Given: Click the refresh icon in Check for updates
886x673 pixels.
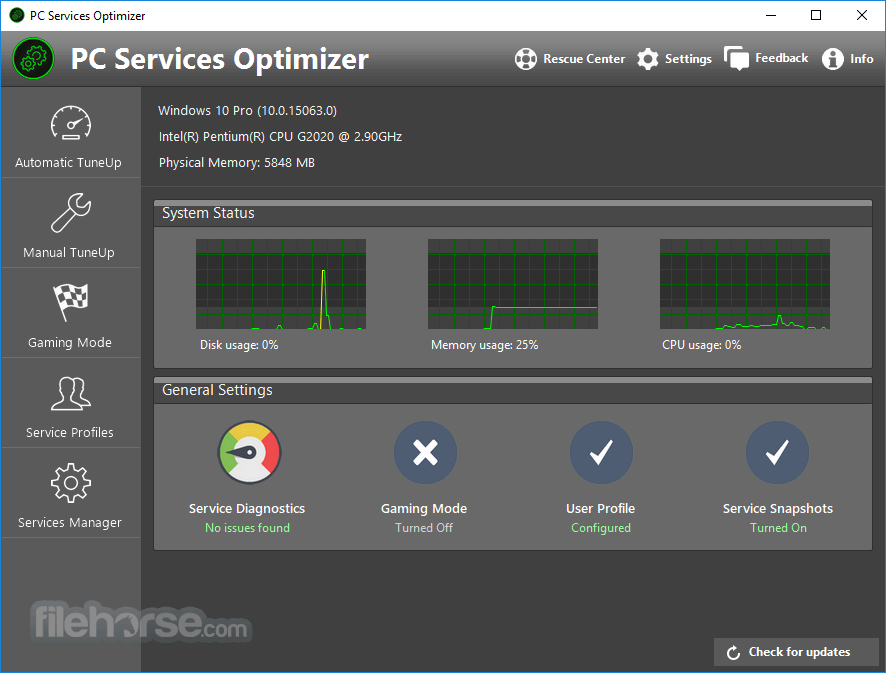Looking at the screenshot, I should pyautogui.click(x=733, y=653).
